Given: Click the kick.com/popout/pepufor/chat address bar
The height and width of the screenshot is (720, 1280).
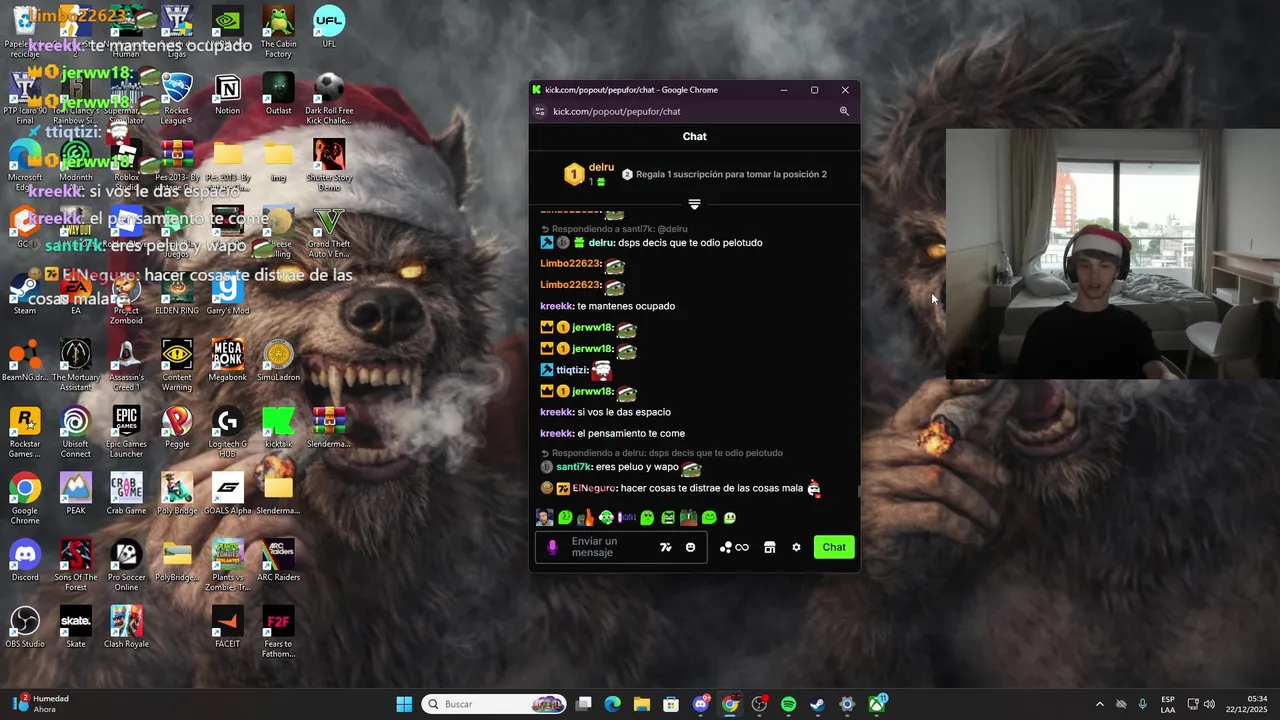Looking at the screenshot, I should point(617,111).
